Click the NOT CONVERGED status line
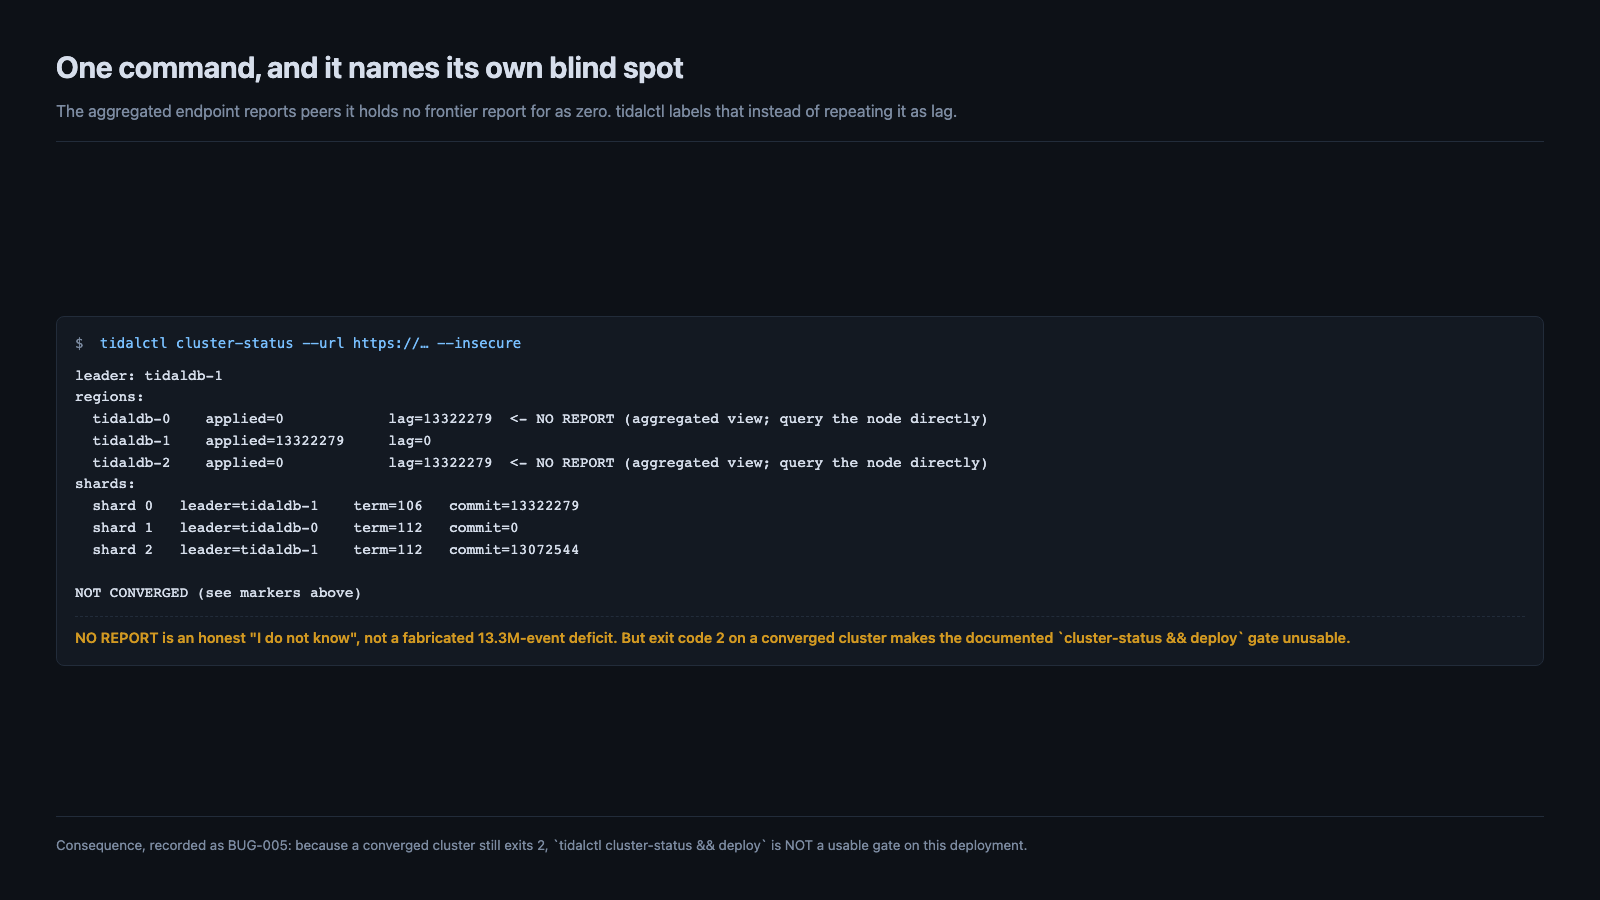Viewport: 1600px width, 900px height. click(218, 593)
